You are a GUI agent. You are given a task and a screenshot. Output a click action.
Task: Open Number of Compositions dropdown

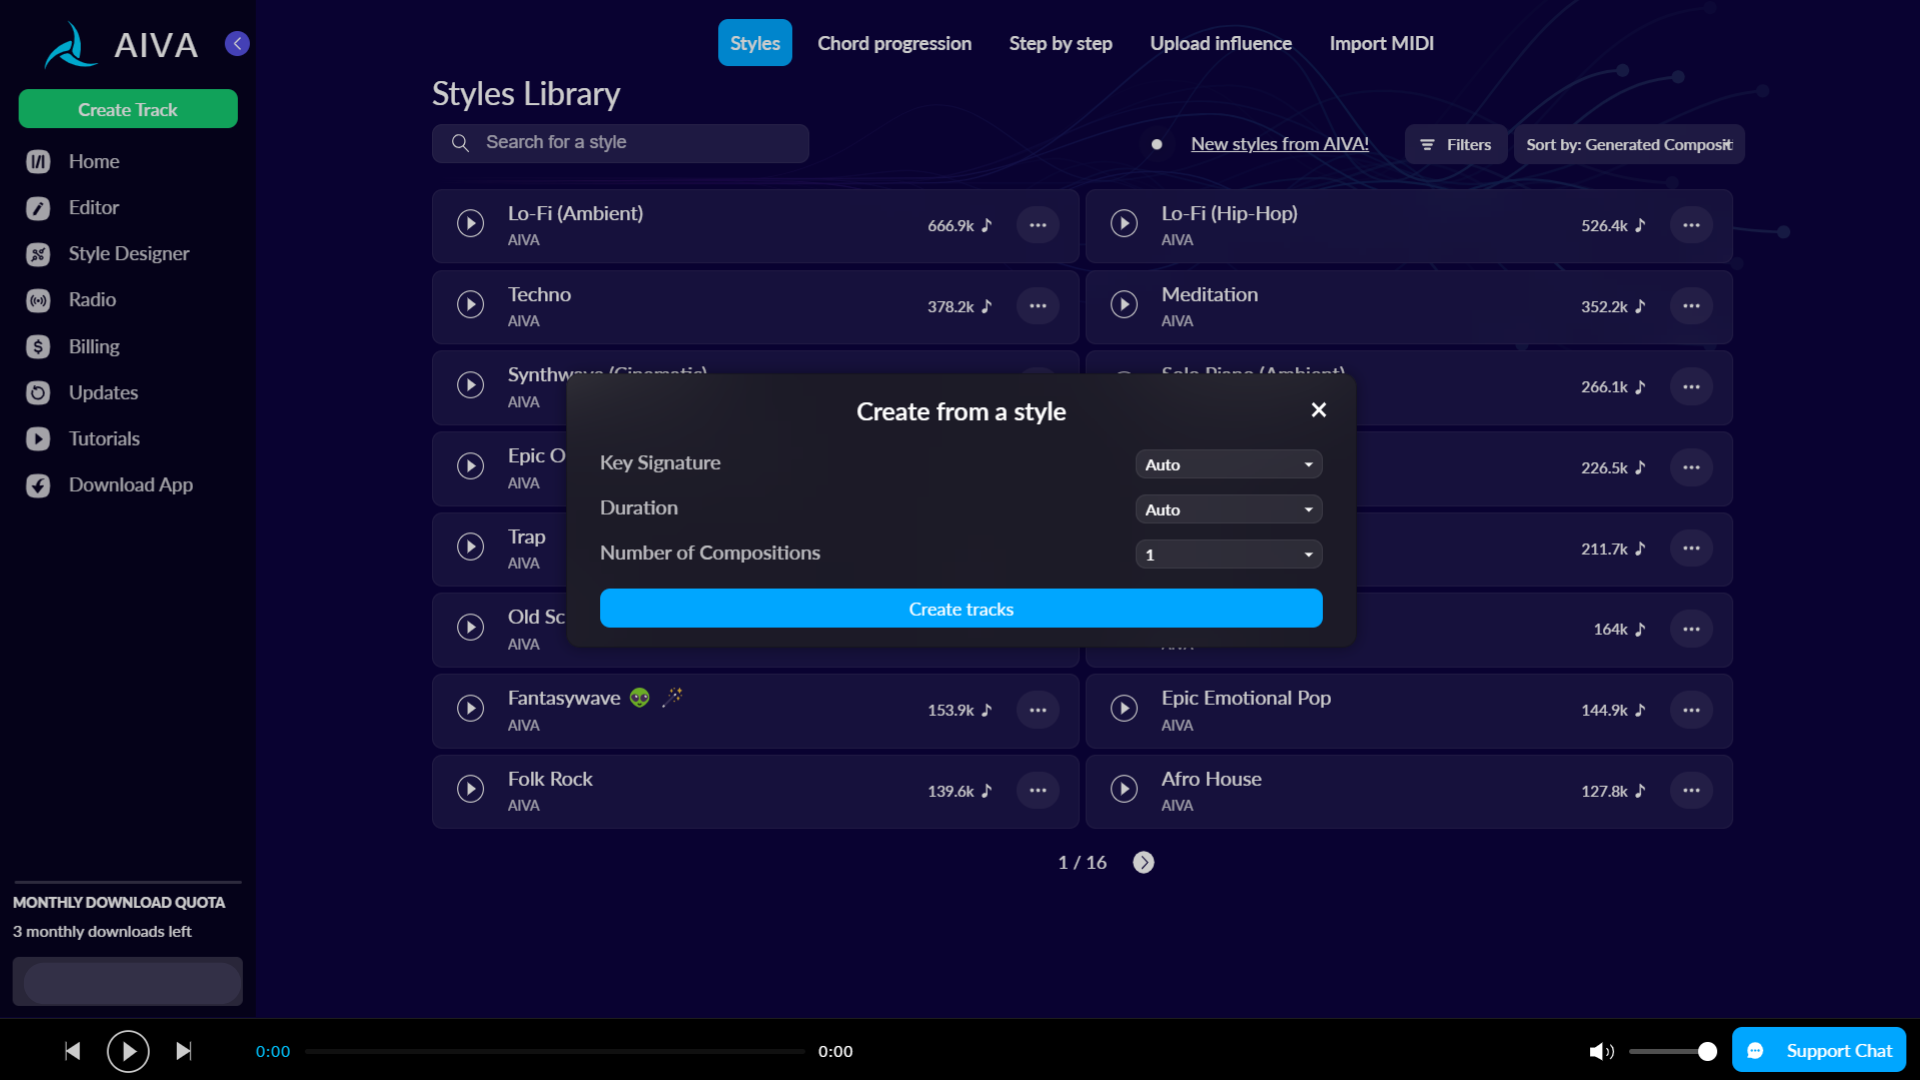coord(1228,555)
